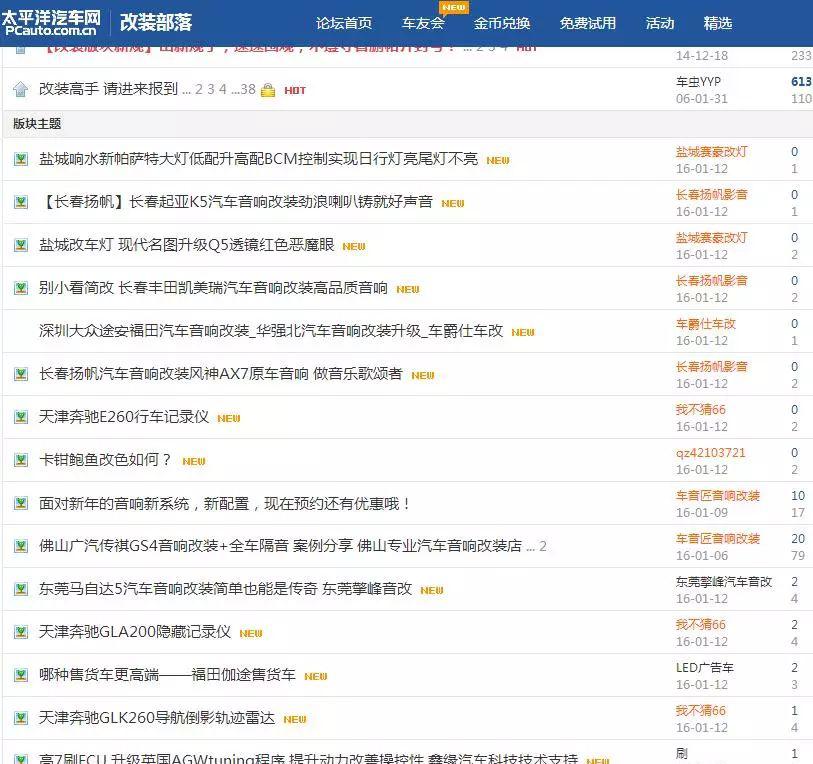Open thread 佛山广汽传祺GS4音响改装+全车隔音

pos(281,546)
